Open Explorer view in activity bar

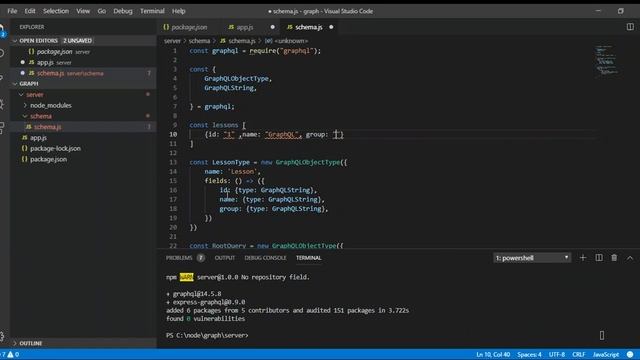click(2, 30)
